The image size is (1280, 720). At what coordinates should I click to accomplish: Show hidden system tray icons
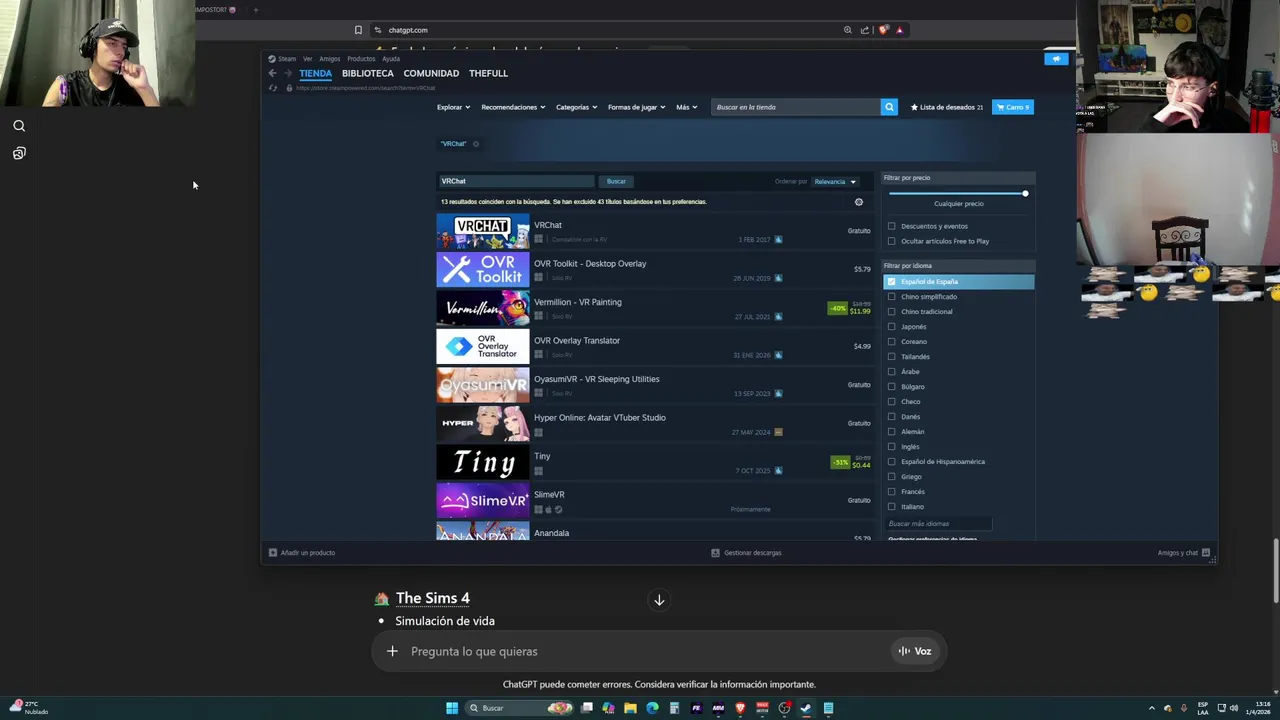pos(1151,708)
